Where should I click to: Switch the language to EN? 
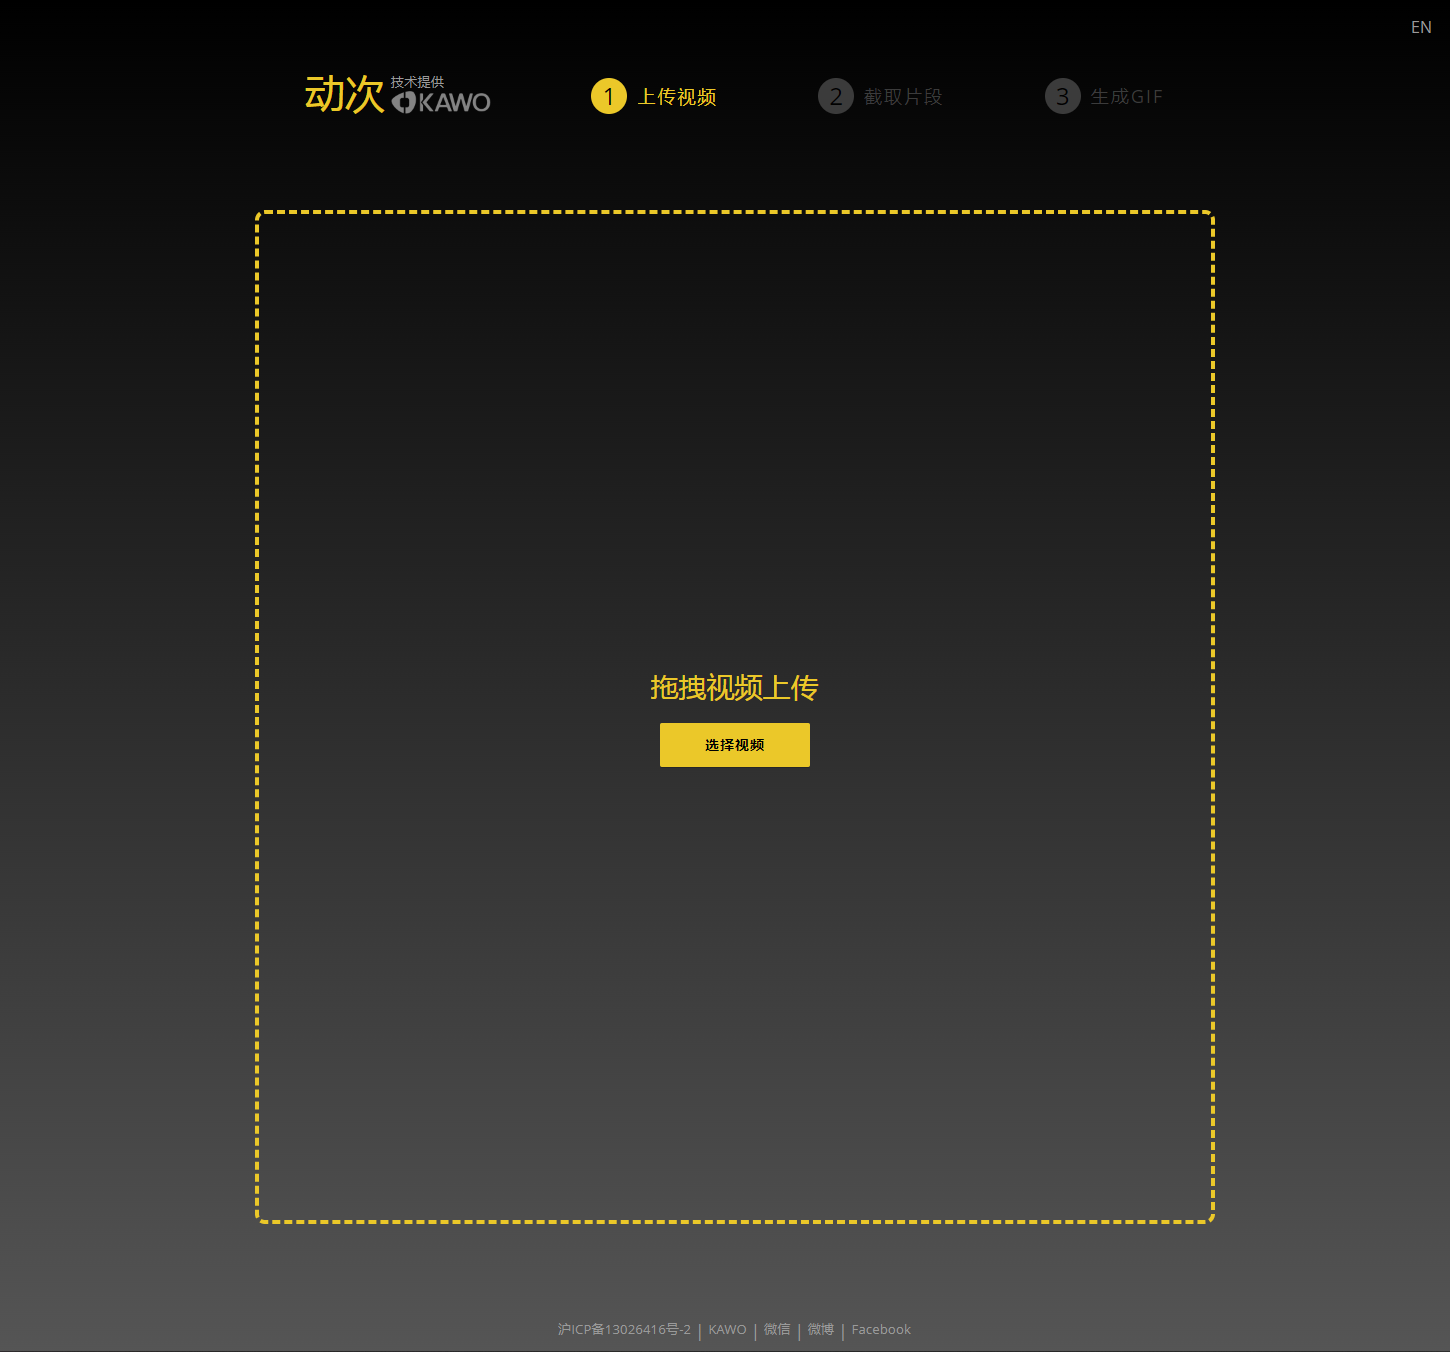pyautogui.click(x=1420, y=27)
